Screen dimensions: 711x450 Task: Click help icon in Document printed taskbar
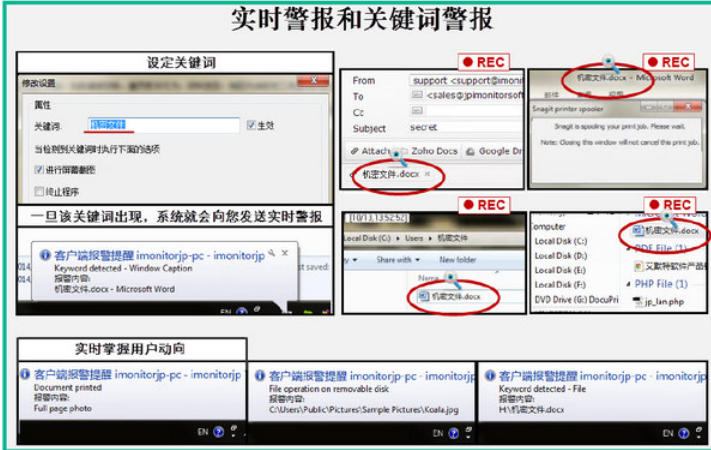click(219, 433)
